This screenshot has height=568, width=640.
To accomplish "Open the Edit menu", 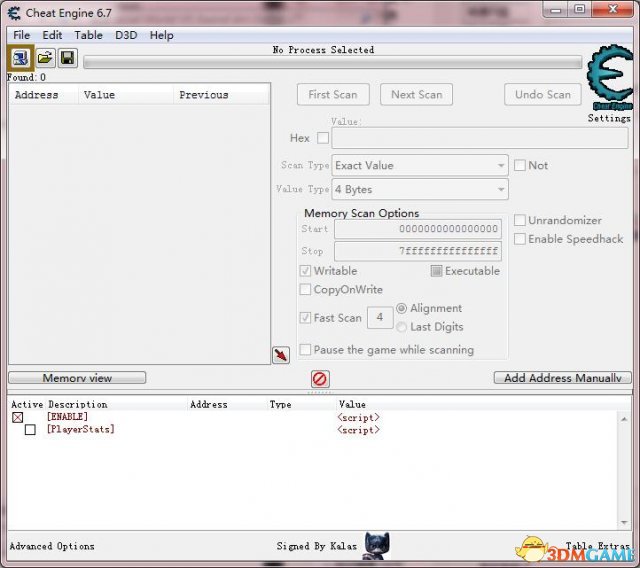I will [x=52, y=35].
